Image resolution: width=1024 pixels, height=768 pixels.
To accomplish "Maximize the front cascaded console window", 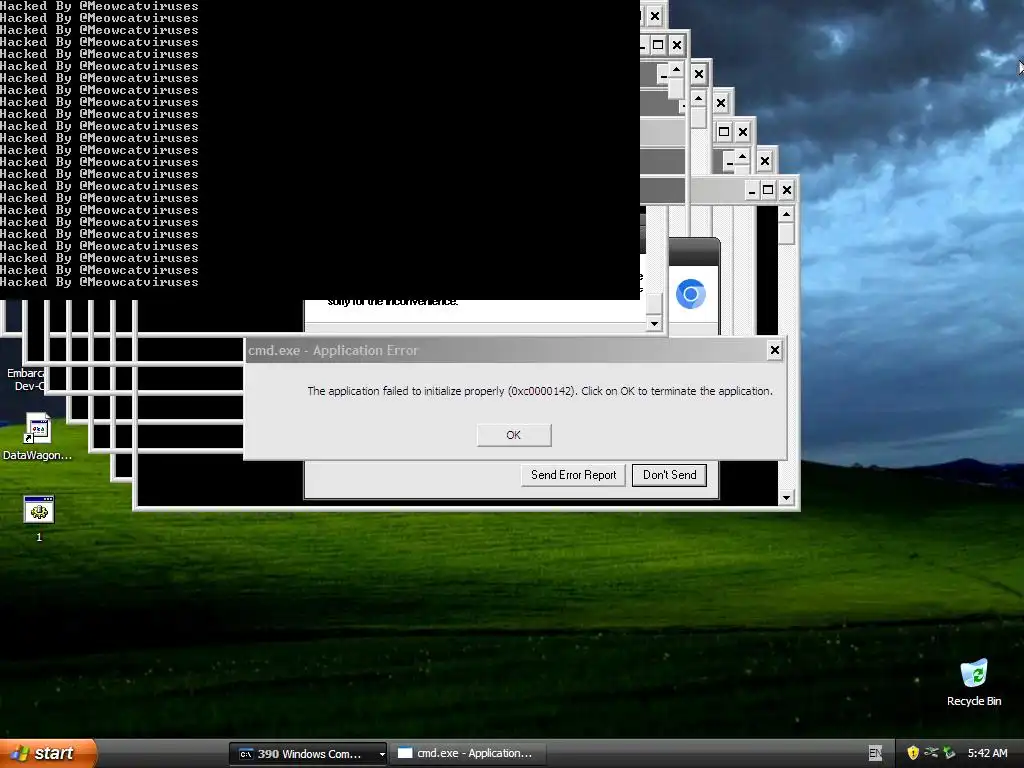I will [x=768, y=190].
